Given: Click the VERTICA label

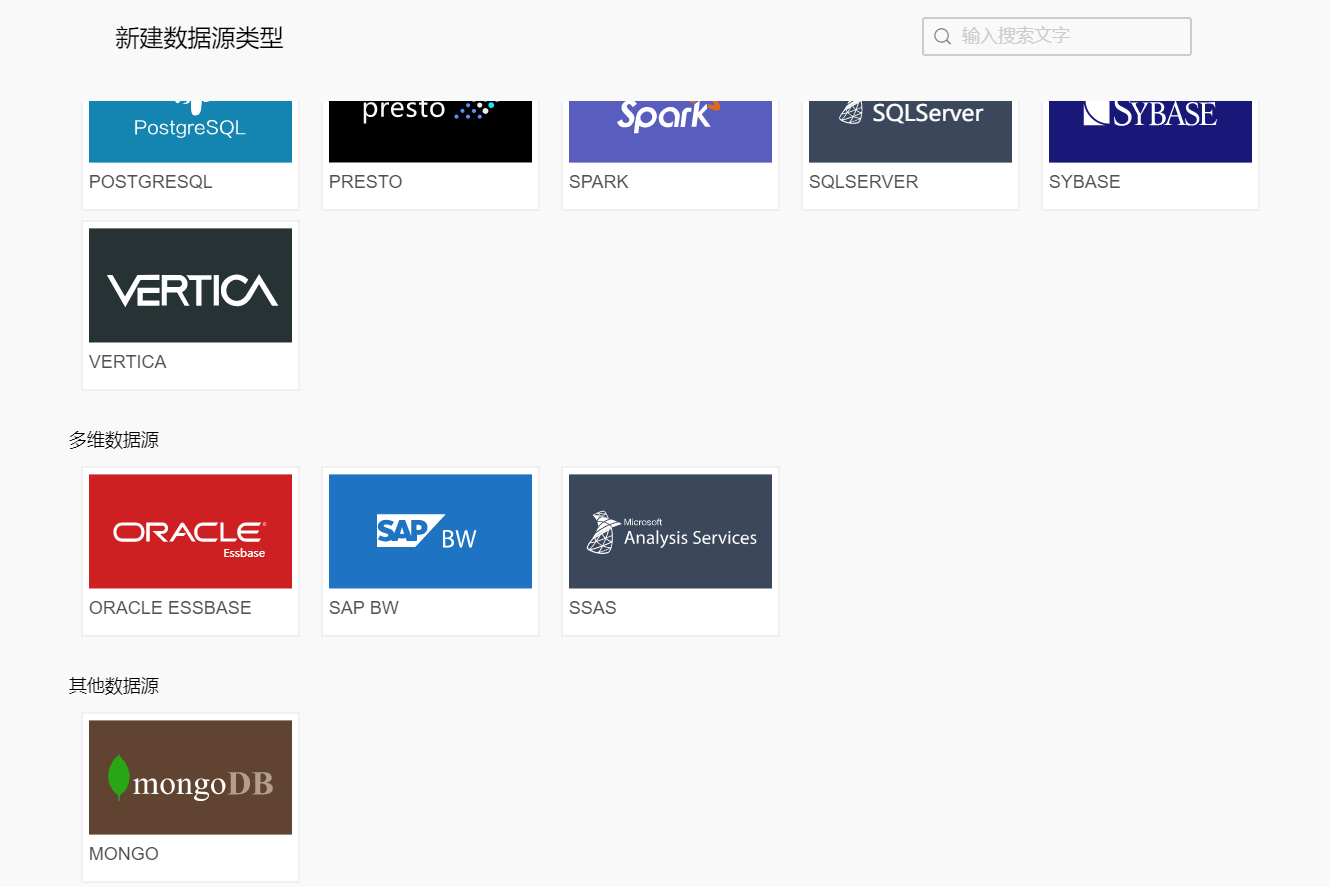Looking at the screenshot, I should (x=128, y=362).
